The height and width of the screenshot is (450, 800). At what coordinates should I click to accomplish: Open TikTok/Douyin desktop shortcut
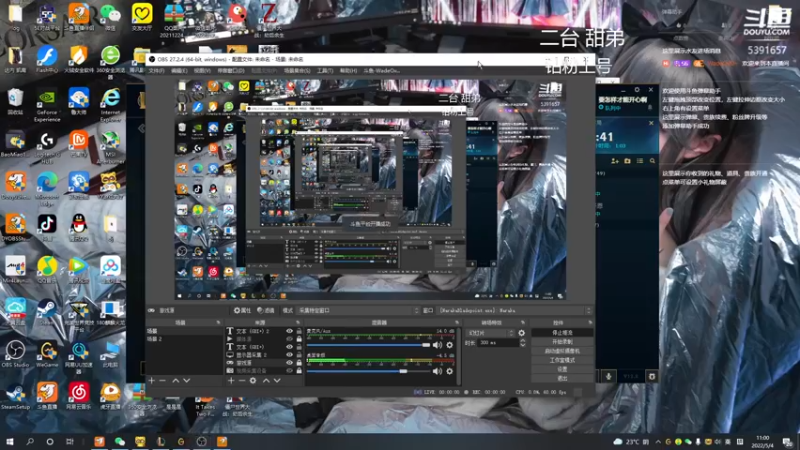pos(47,227)
